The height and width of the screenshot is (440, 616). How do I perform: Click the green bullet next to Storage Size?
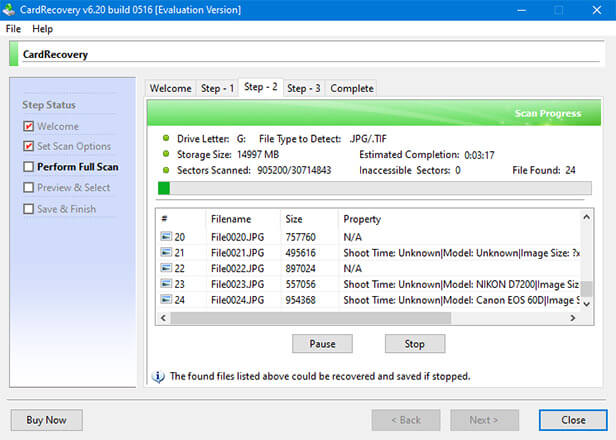click(166, 154)
